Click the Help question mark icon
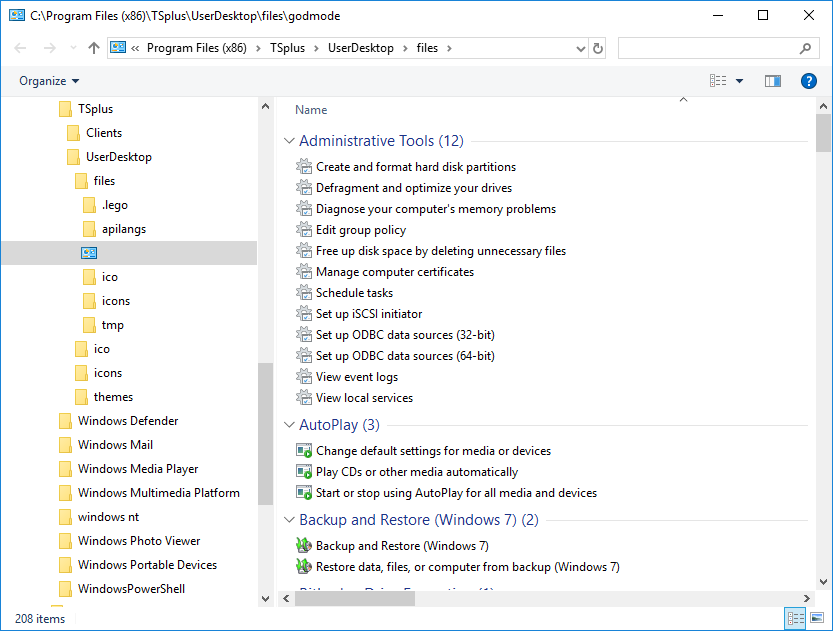833x631 pixels. click(809, 81)
